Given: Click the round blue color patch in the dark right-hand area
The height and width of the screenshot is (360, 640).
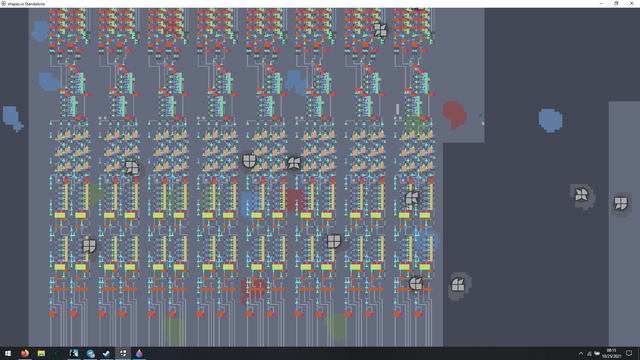Looking at the screenshot, I should (x=551, y=120).
